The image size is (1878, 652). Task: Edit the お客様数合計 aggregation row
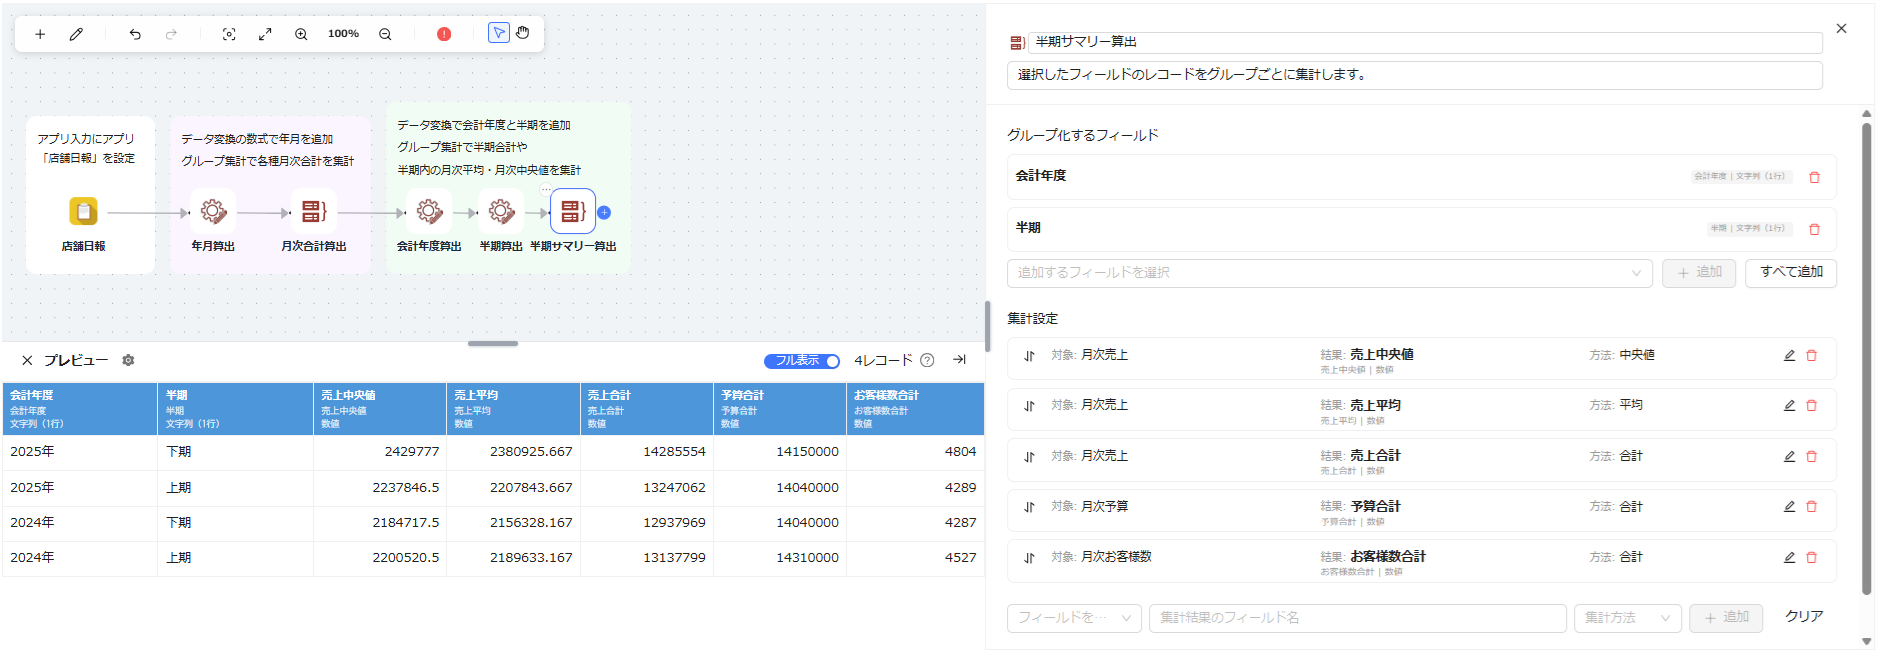point(1789,557)
